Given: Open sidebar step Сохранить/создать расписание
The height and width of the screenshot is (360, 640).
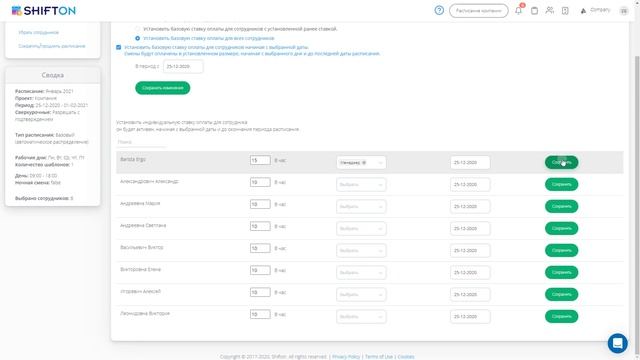Looking at the screenshot, I should (x=52, y=46).
